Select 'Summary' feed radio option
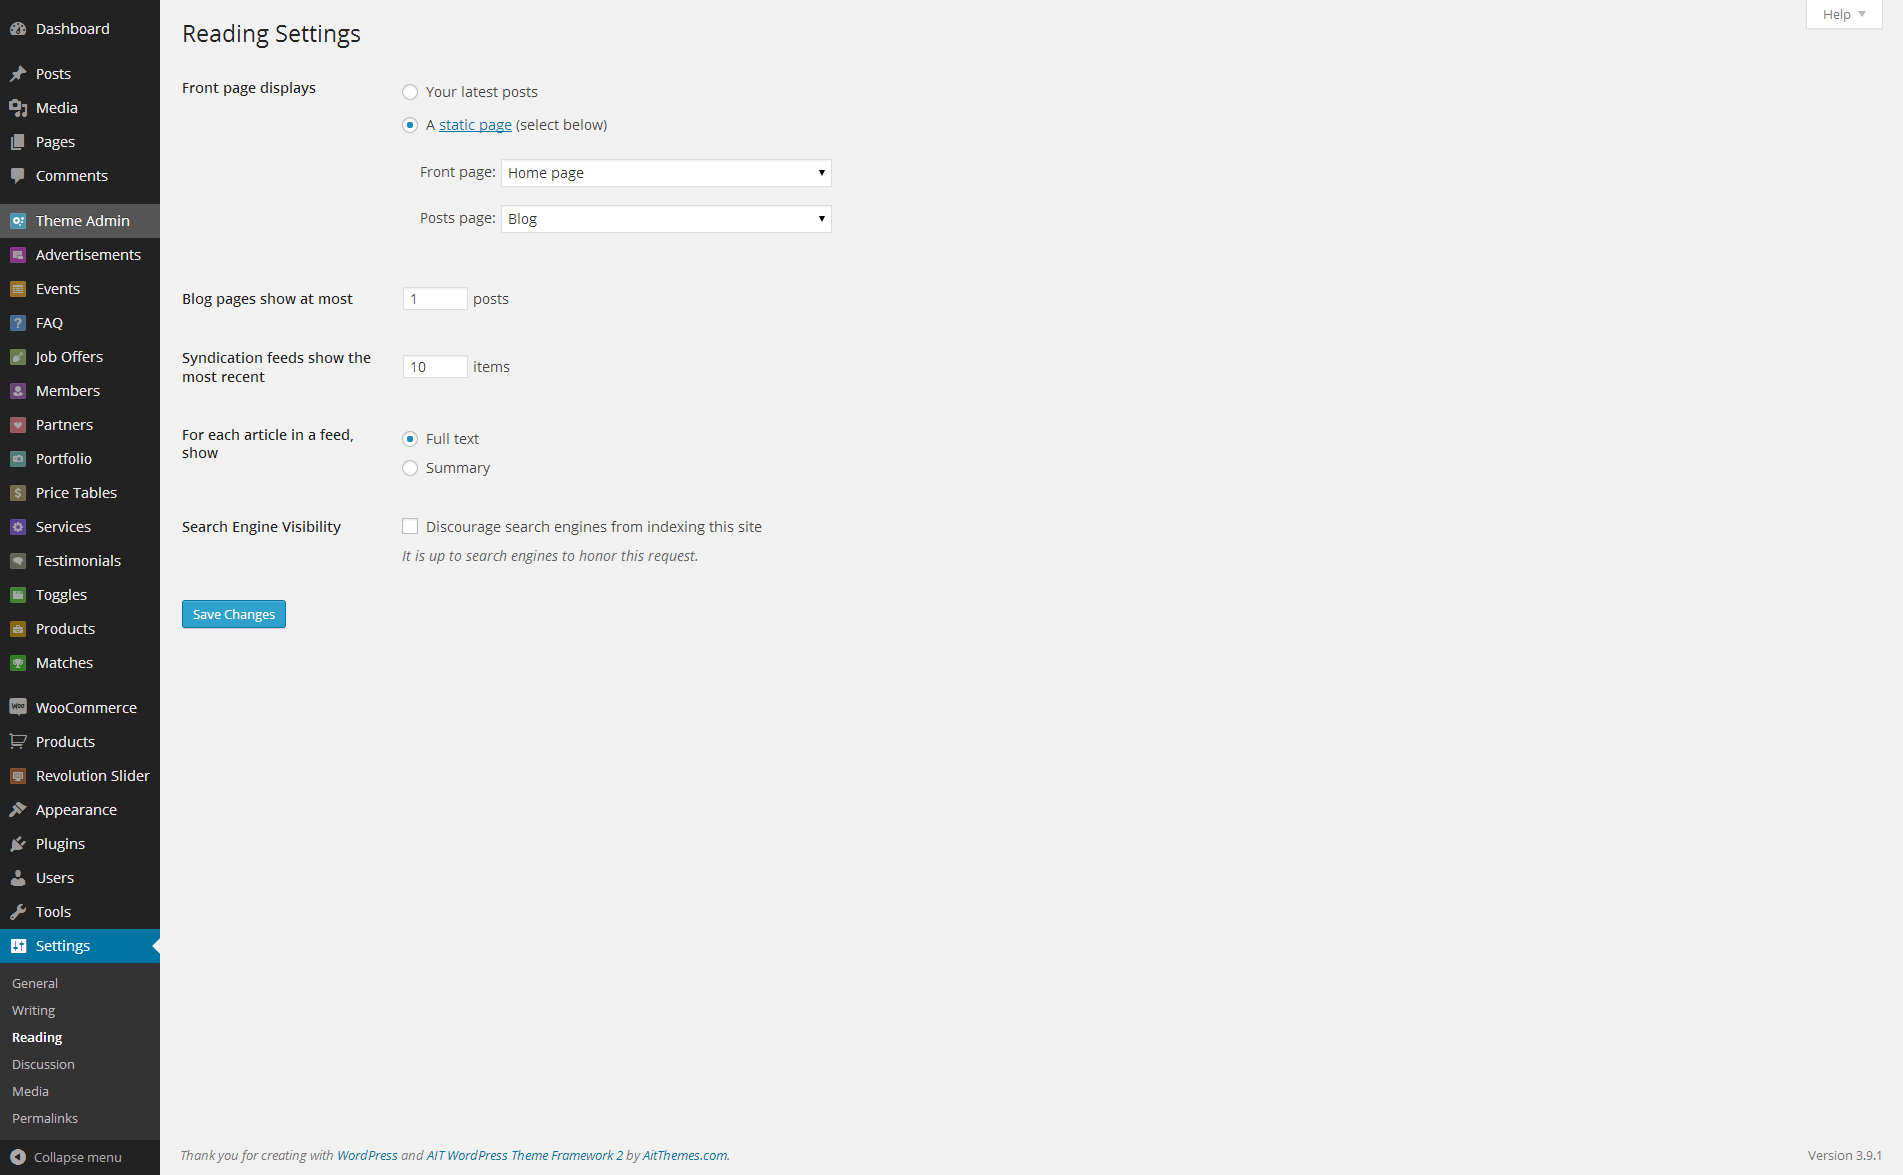The width and height of the screenshot is (1903, 1175). pos(410,468)
